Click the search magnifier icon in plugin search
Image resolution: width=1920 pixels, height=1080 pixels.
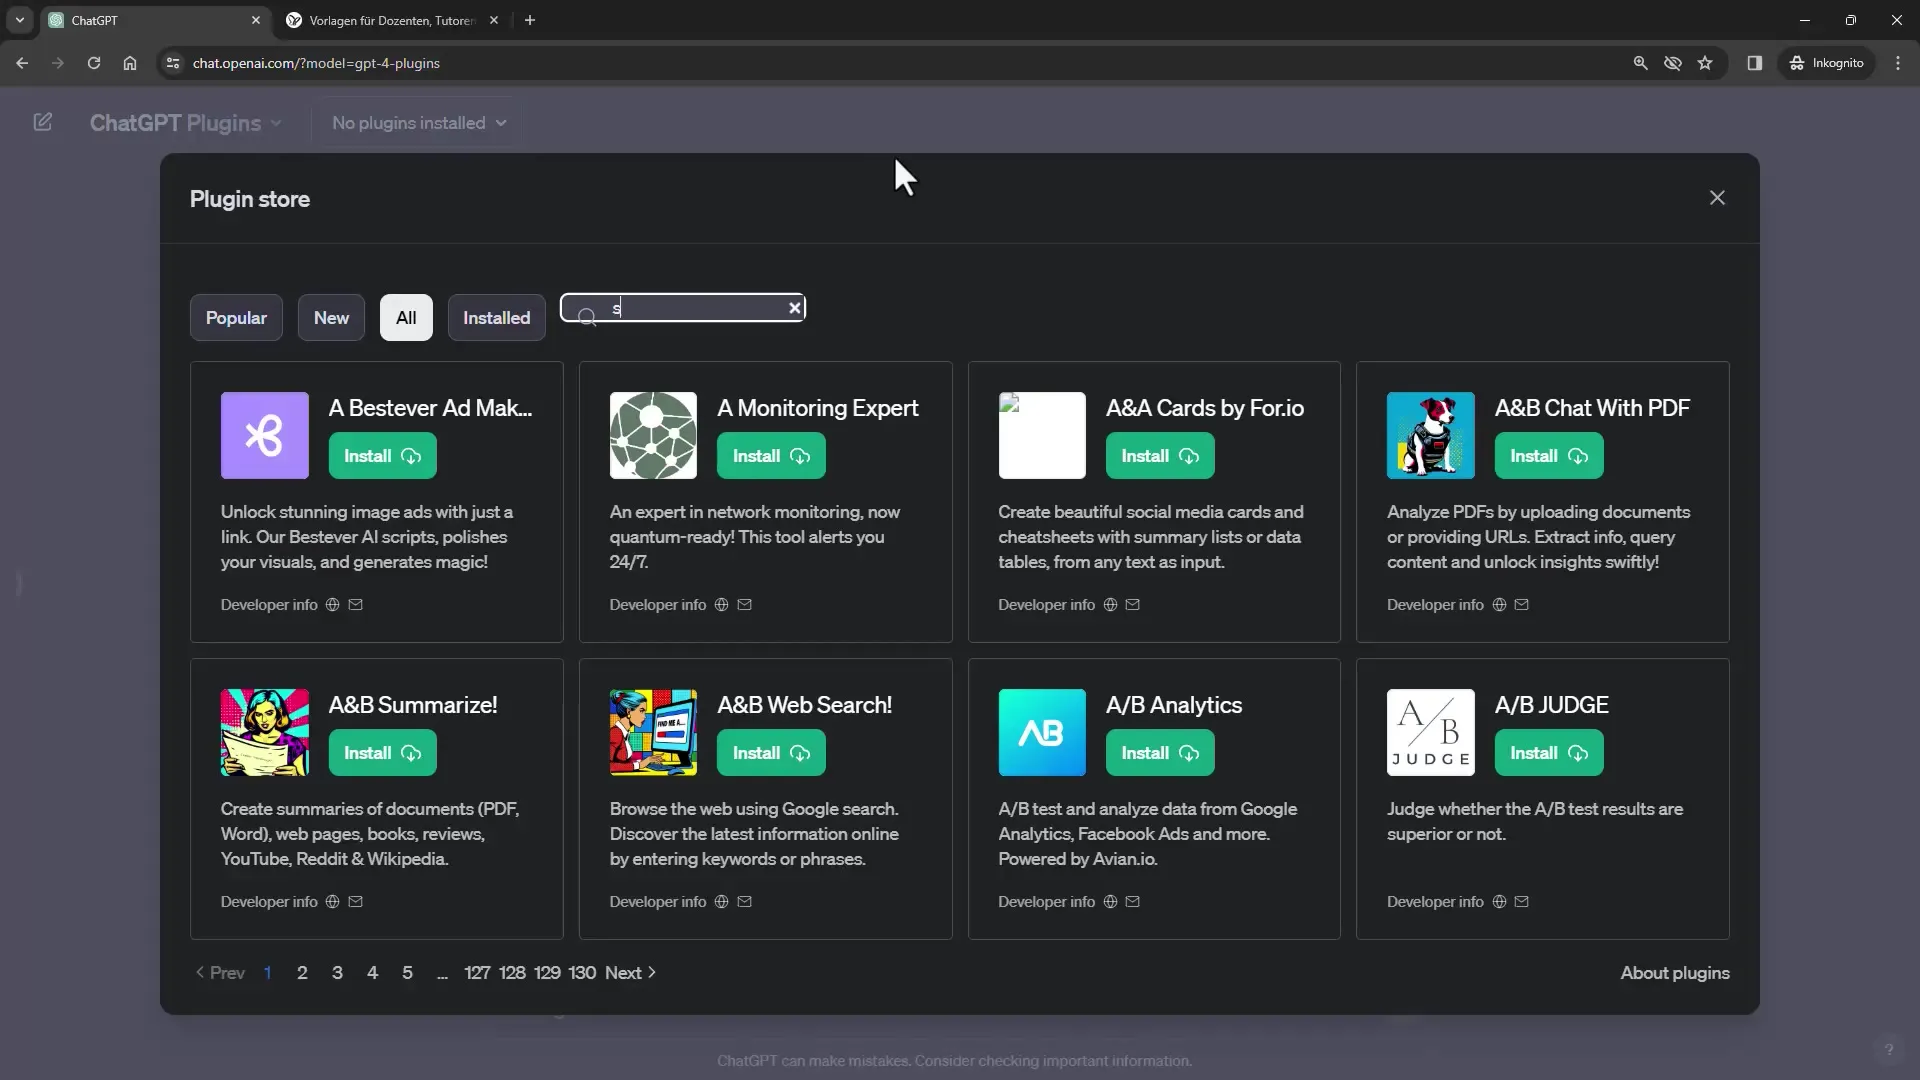click(587, 317)
